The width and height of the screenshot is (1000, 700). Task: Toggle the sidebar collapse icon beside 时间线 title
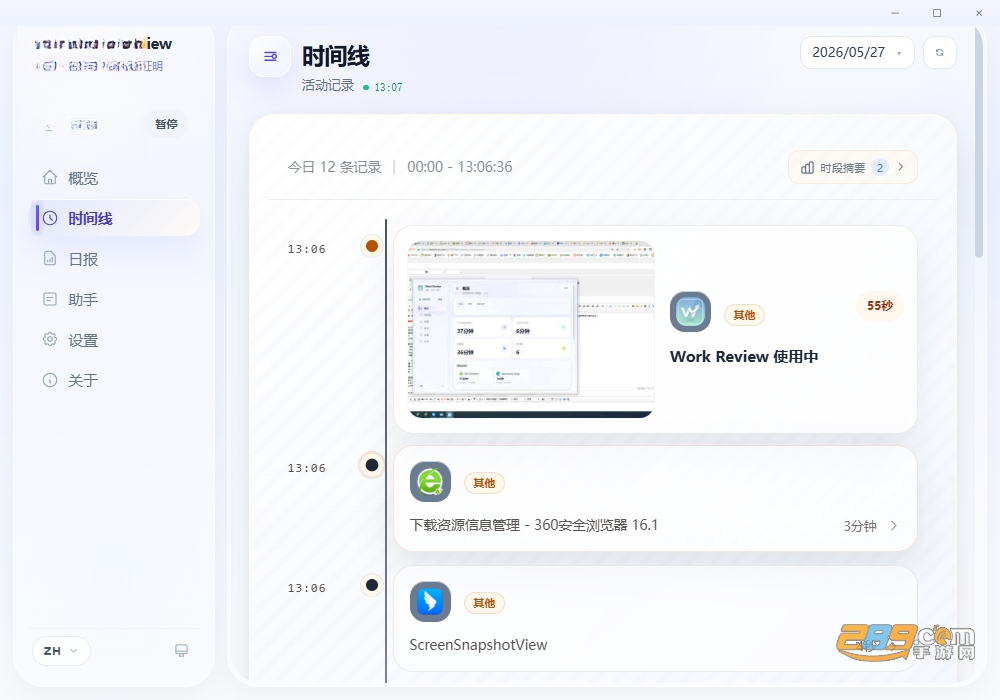click(x=270, y=57)
